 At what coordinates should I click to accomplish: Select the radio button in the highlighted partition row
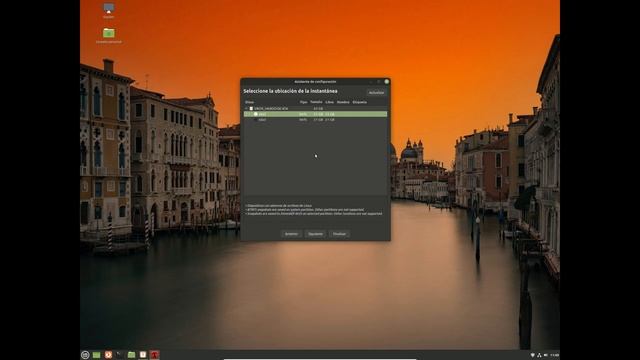(256, 114)
